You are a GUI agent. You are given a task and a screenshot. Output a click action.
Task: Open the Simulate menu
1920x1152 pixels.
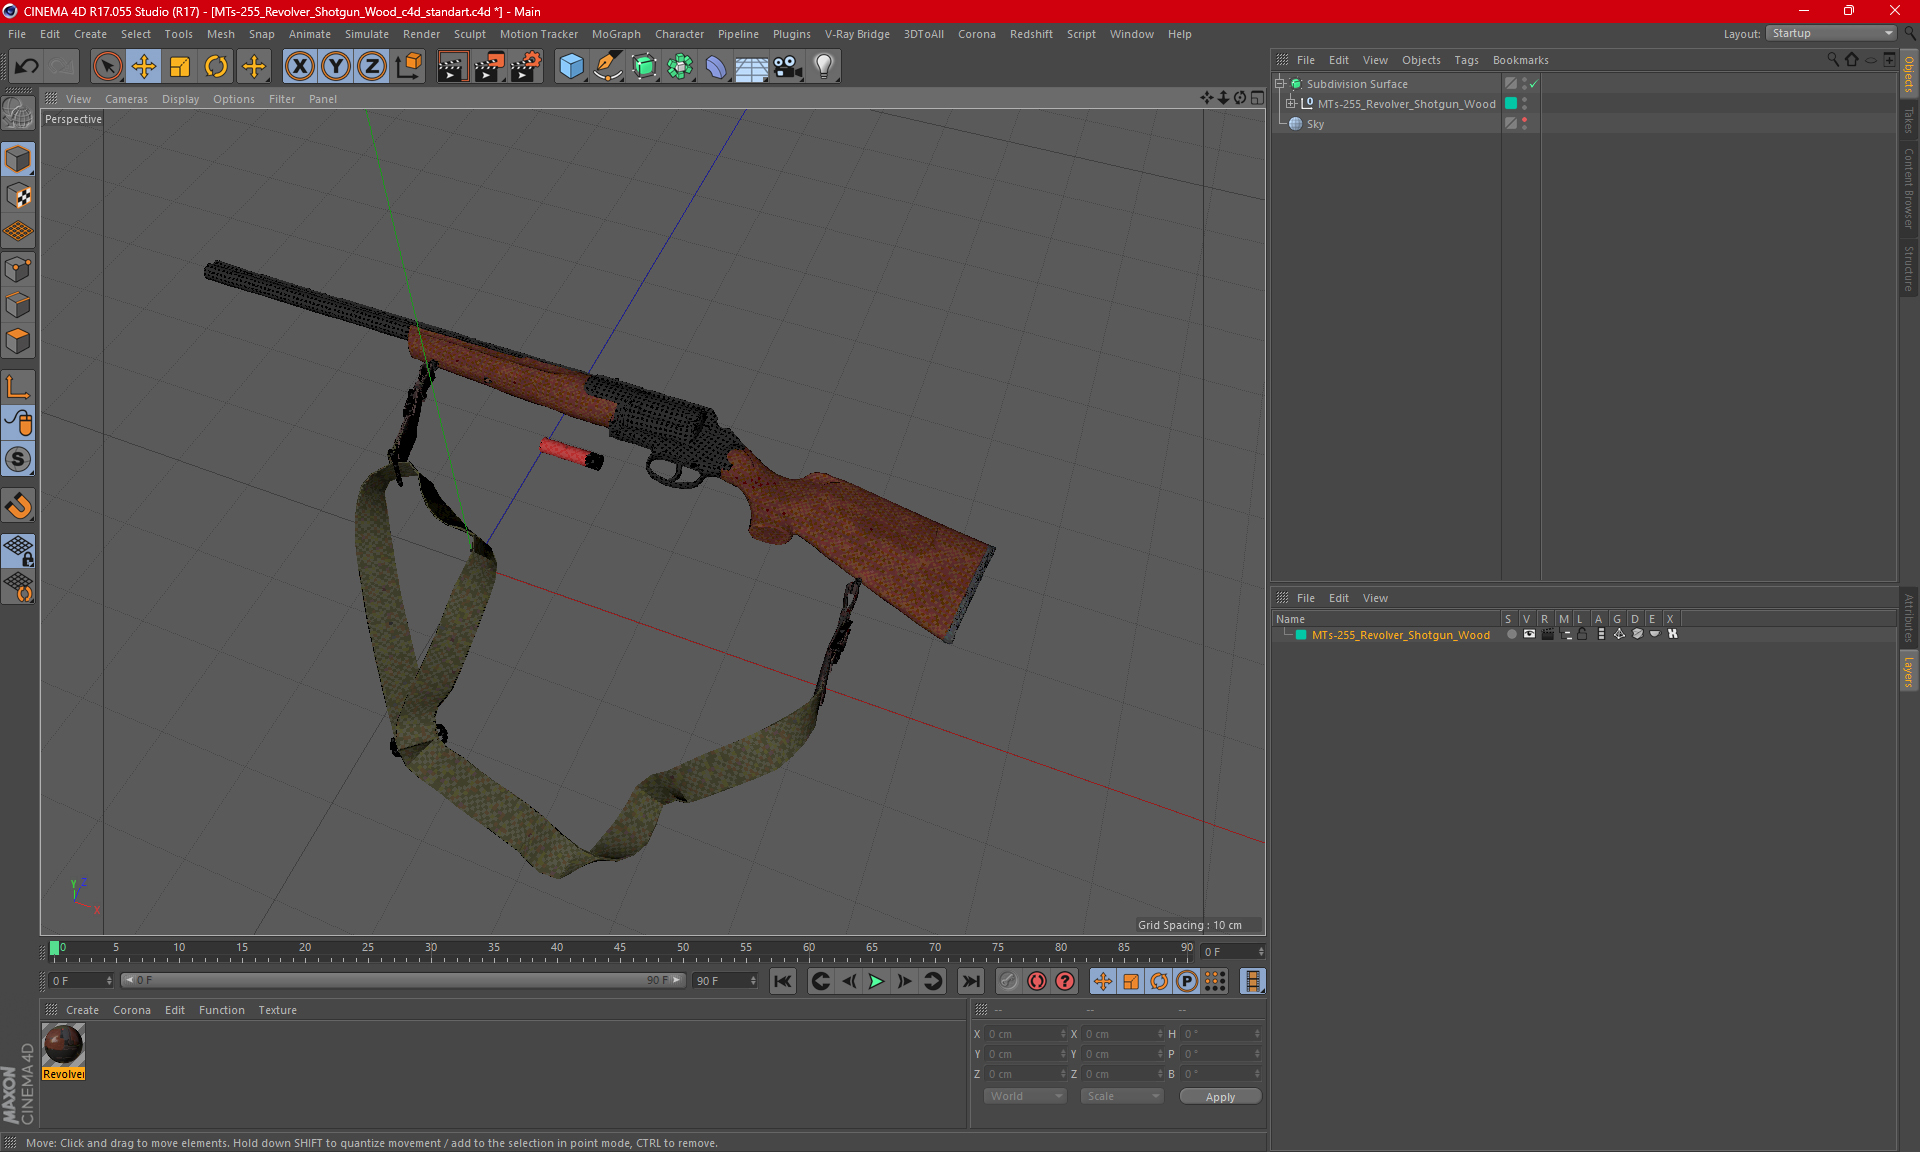366,34
